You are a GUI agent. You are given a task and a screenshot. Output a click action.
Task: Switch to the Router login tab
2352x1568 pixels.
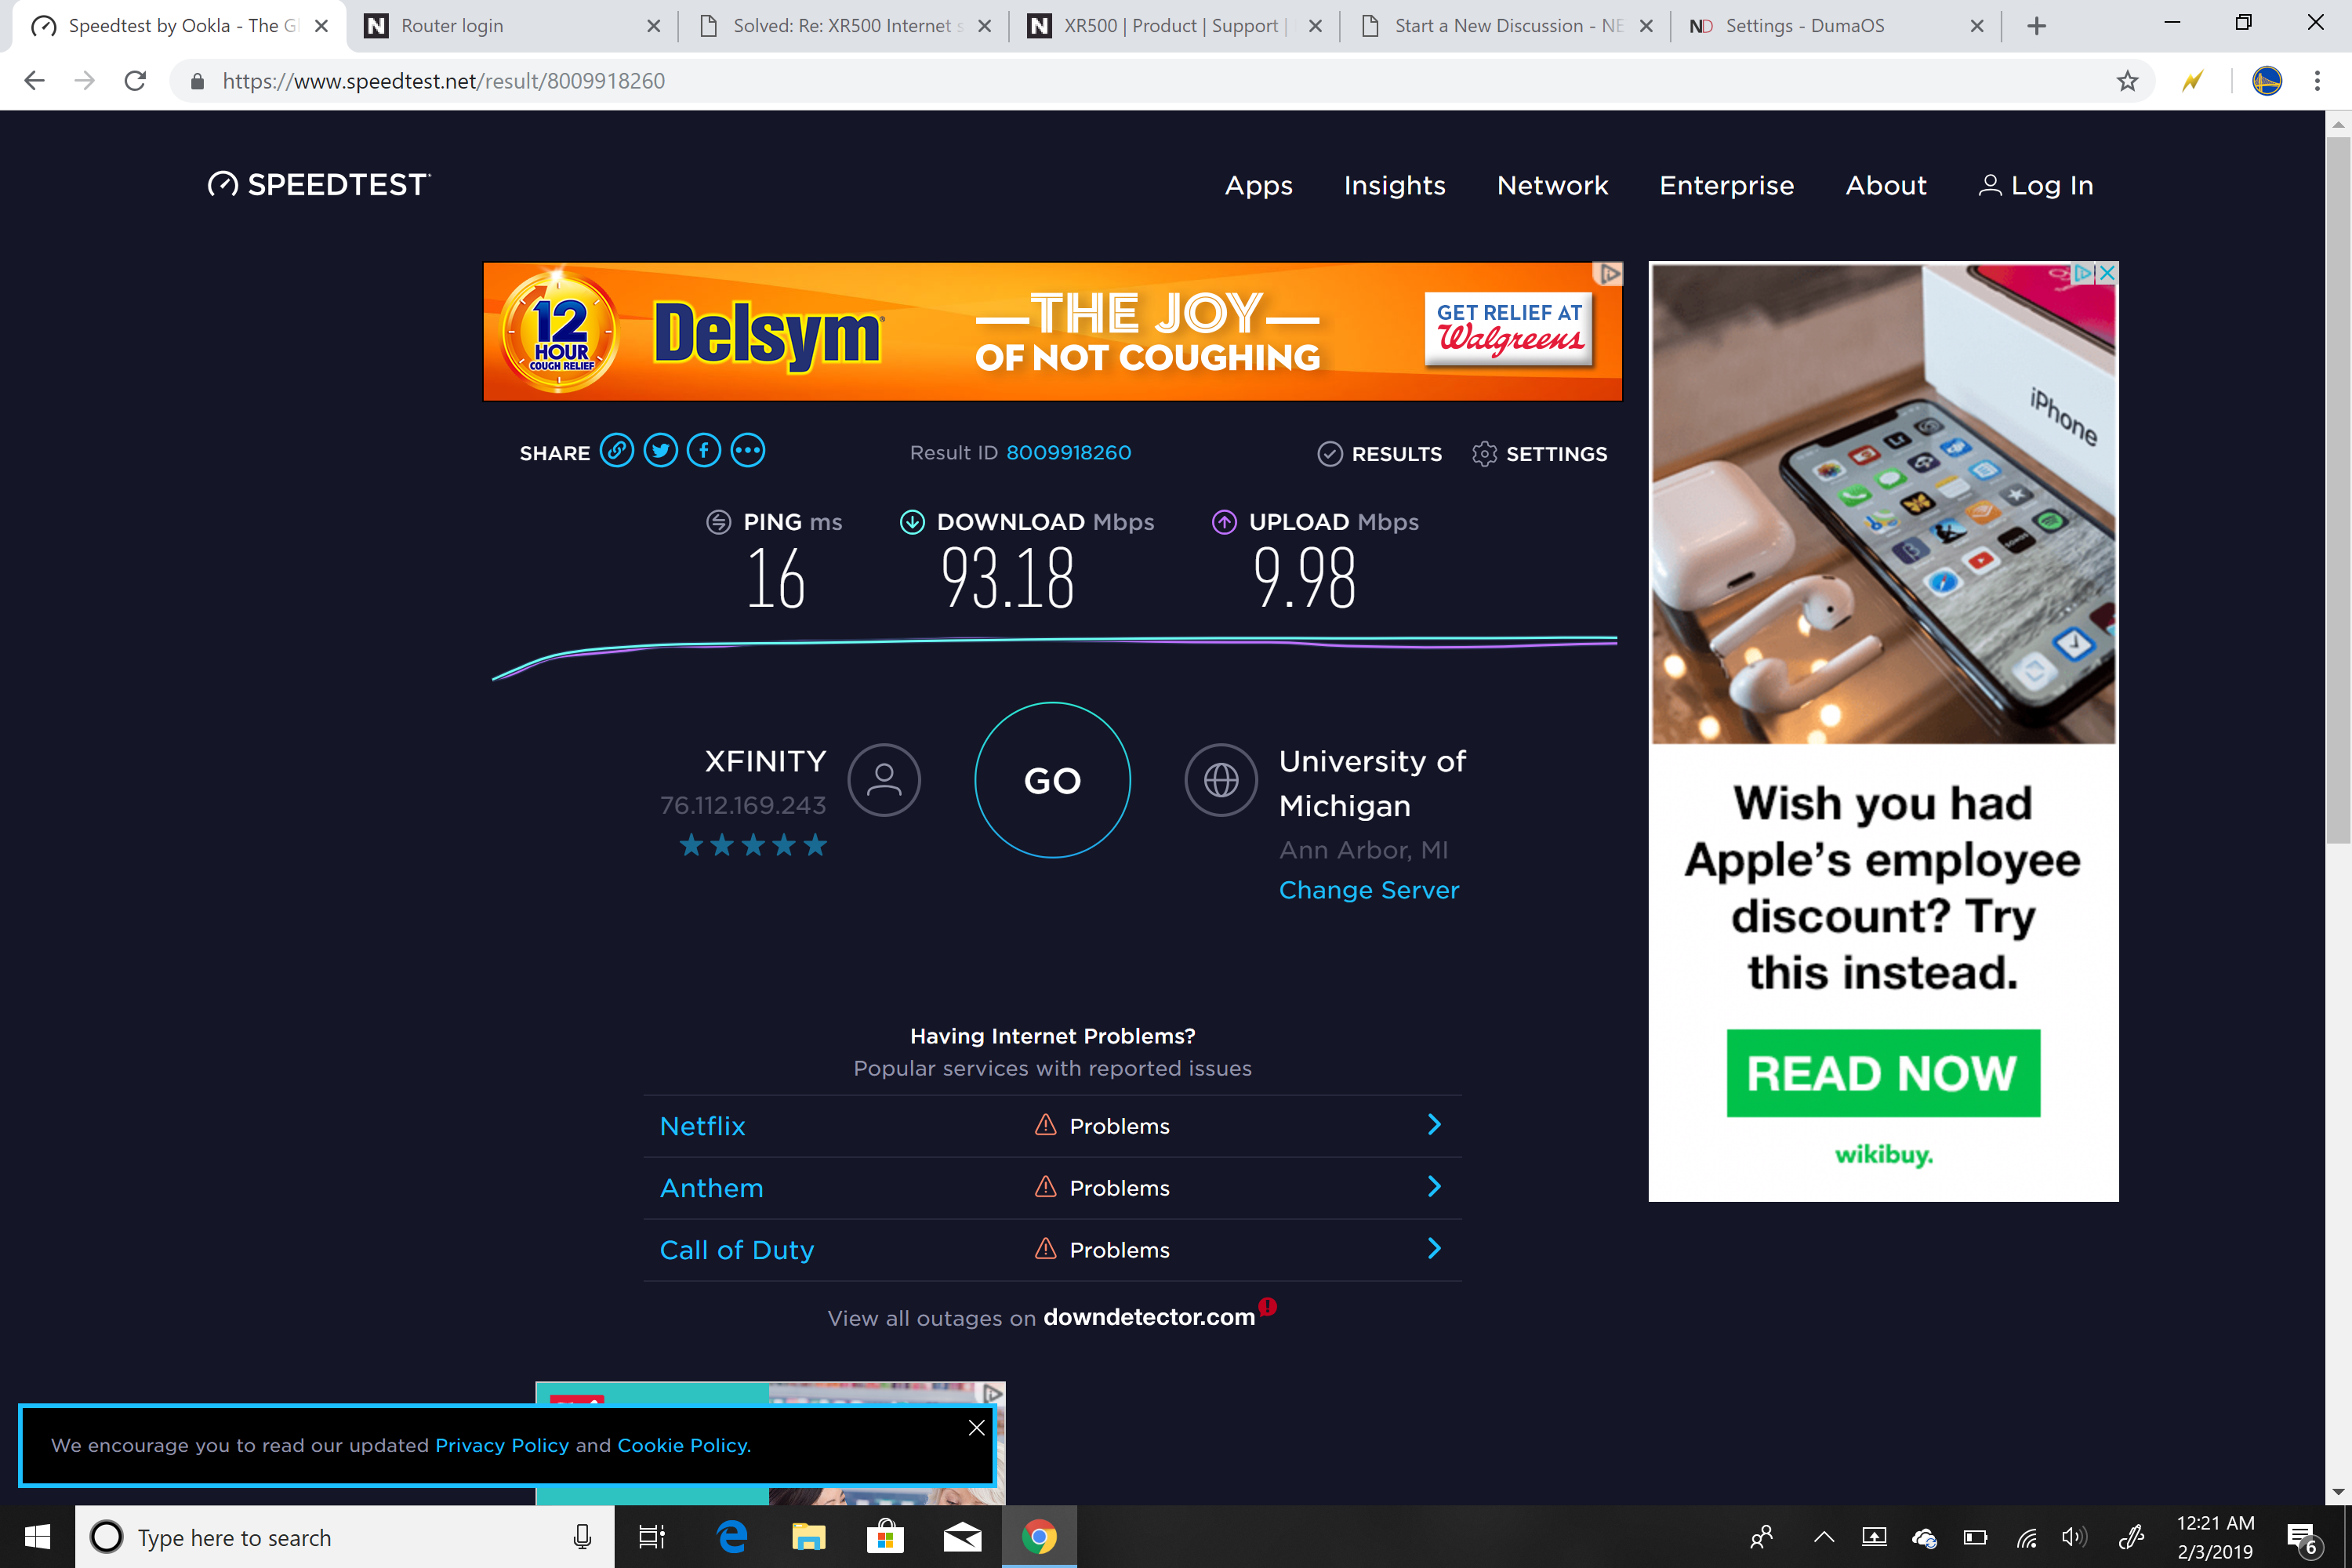point(452,26)
